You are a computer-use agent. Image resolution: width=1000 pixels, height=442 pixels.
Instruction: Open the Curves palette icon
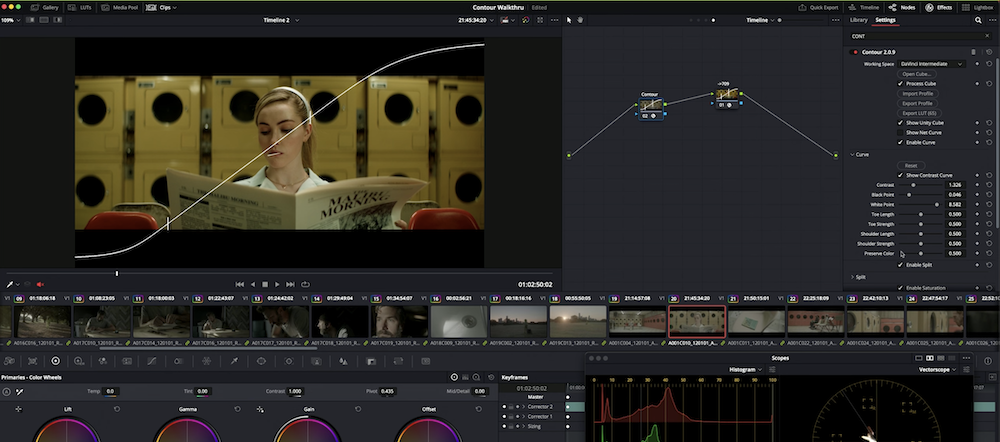(151, 361)
